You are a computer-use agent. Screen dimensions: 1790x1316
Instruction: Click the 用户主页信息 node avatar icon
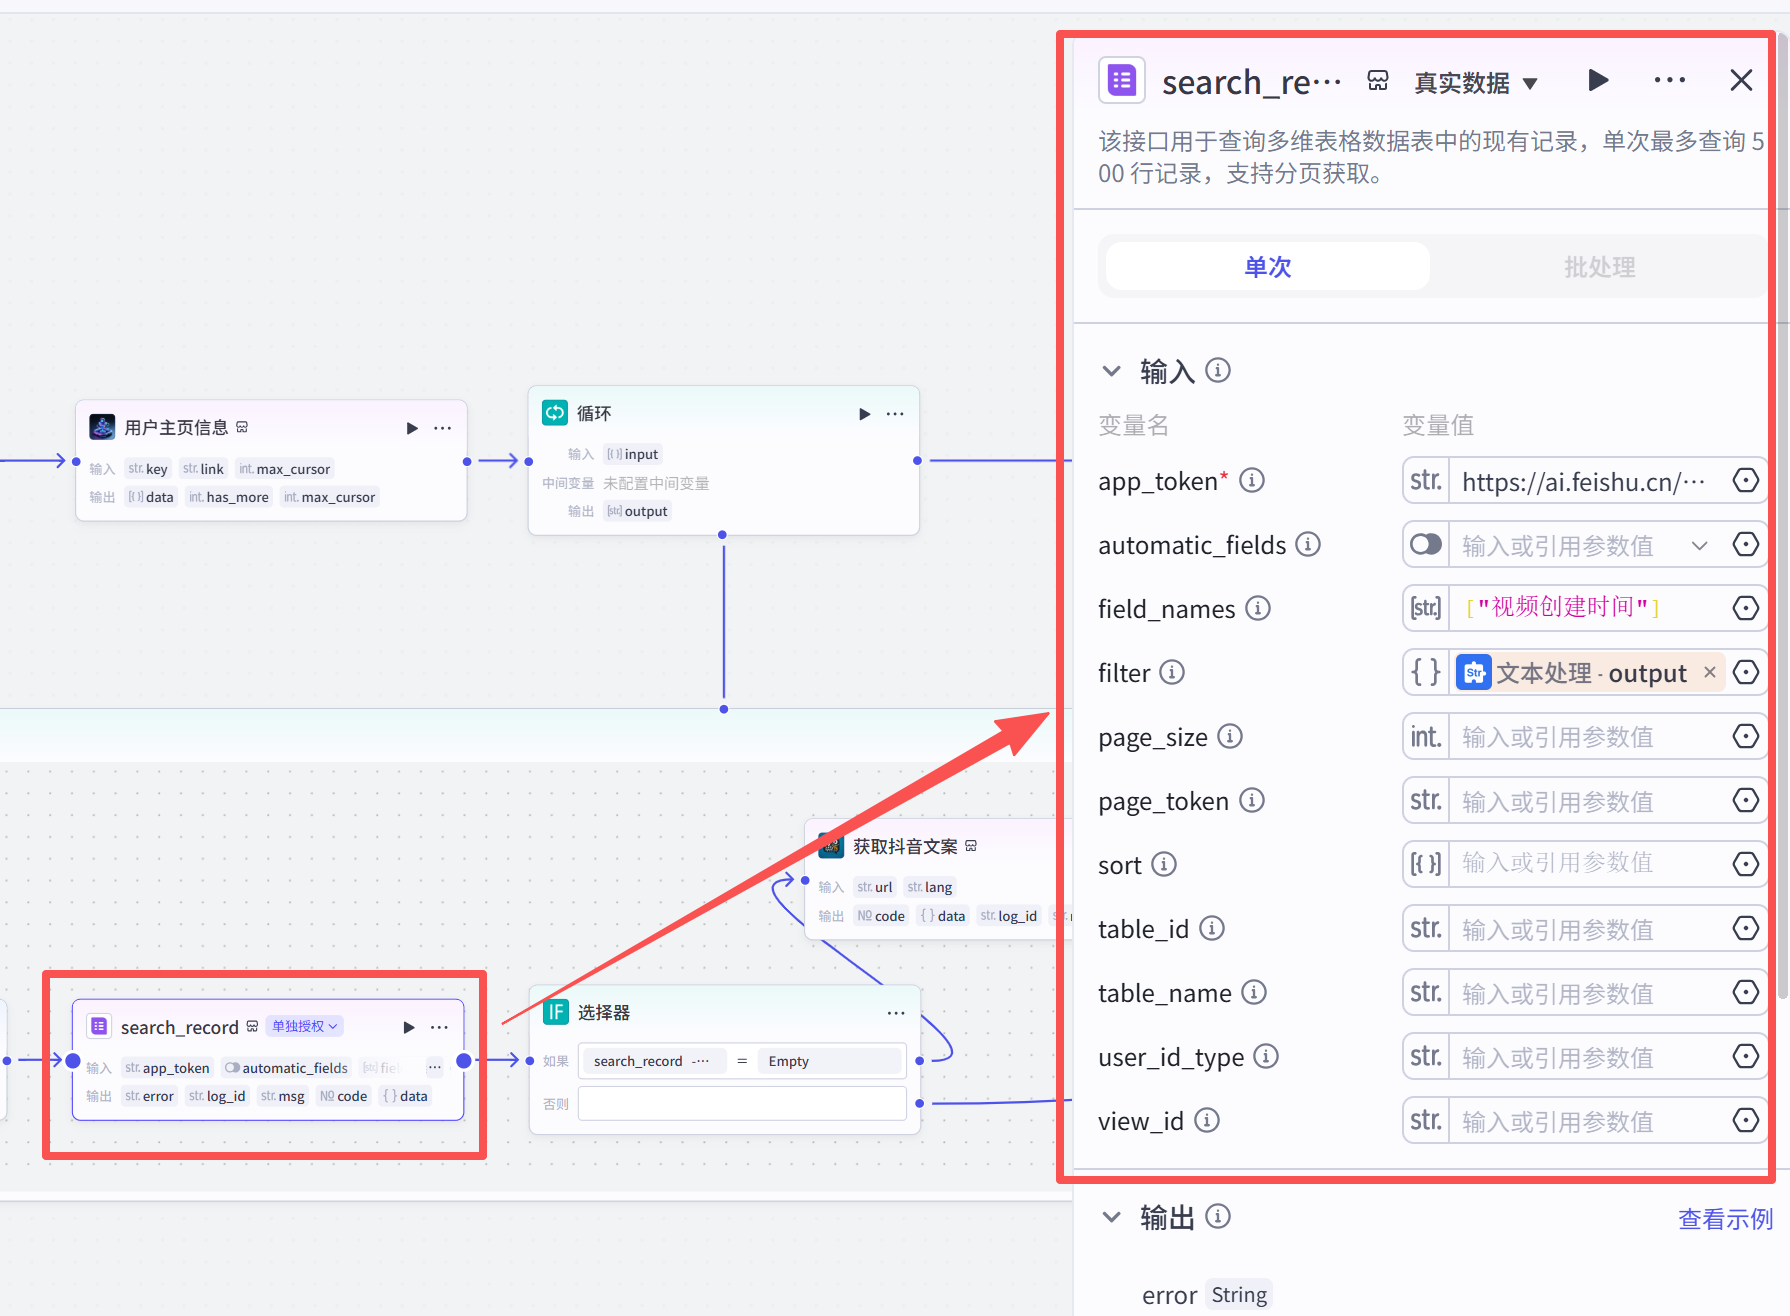click(x=102, y=427)
